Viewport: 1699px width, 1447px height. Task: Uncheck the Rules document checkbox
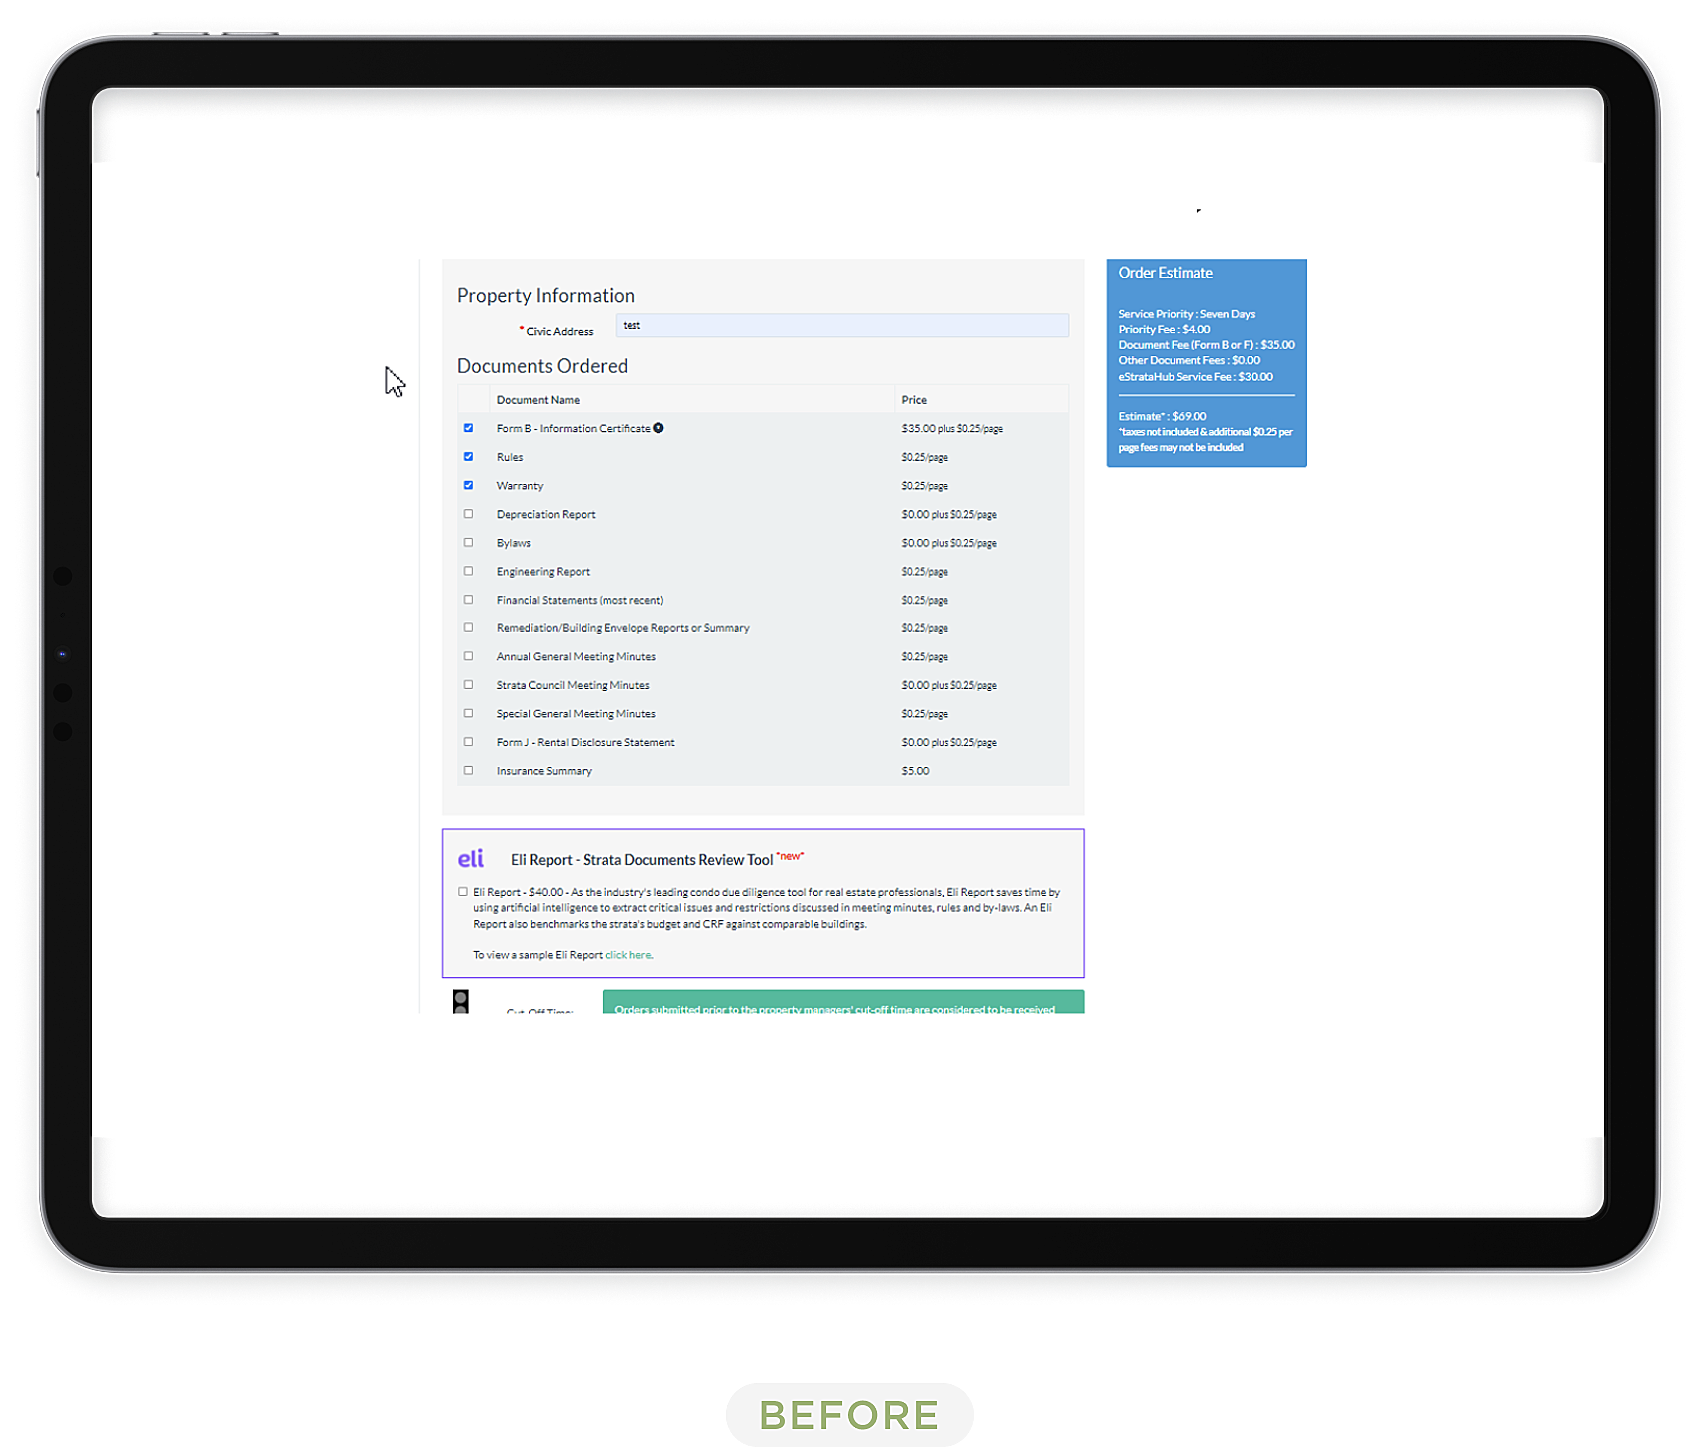(468, 457)
